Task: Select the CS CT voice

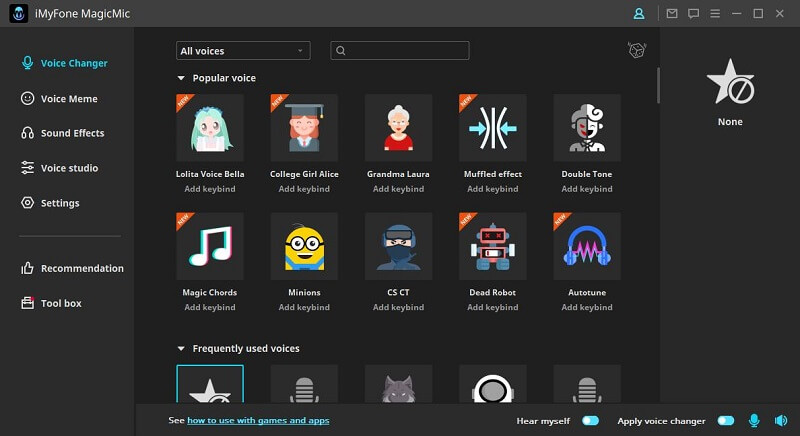Action: tap(398, 246)
